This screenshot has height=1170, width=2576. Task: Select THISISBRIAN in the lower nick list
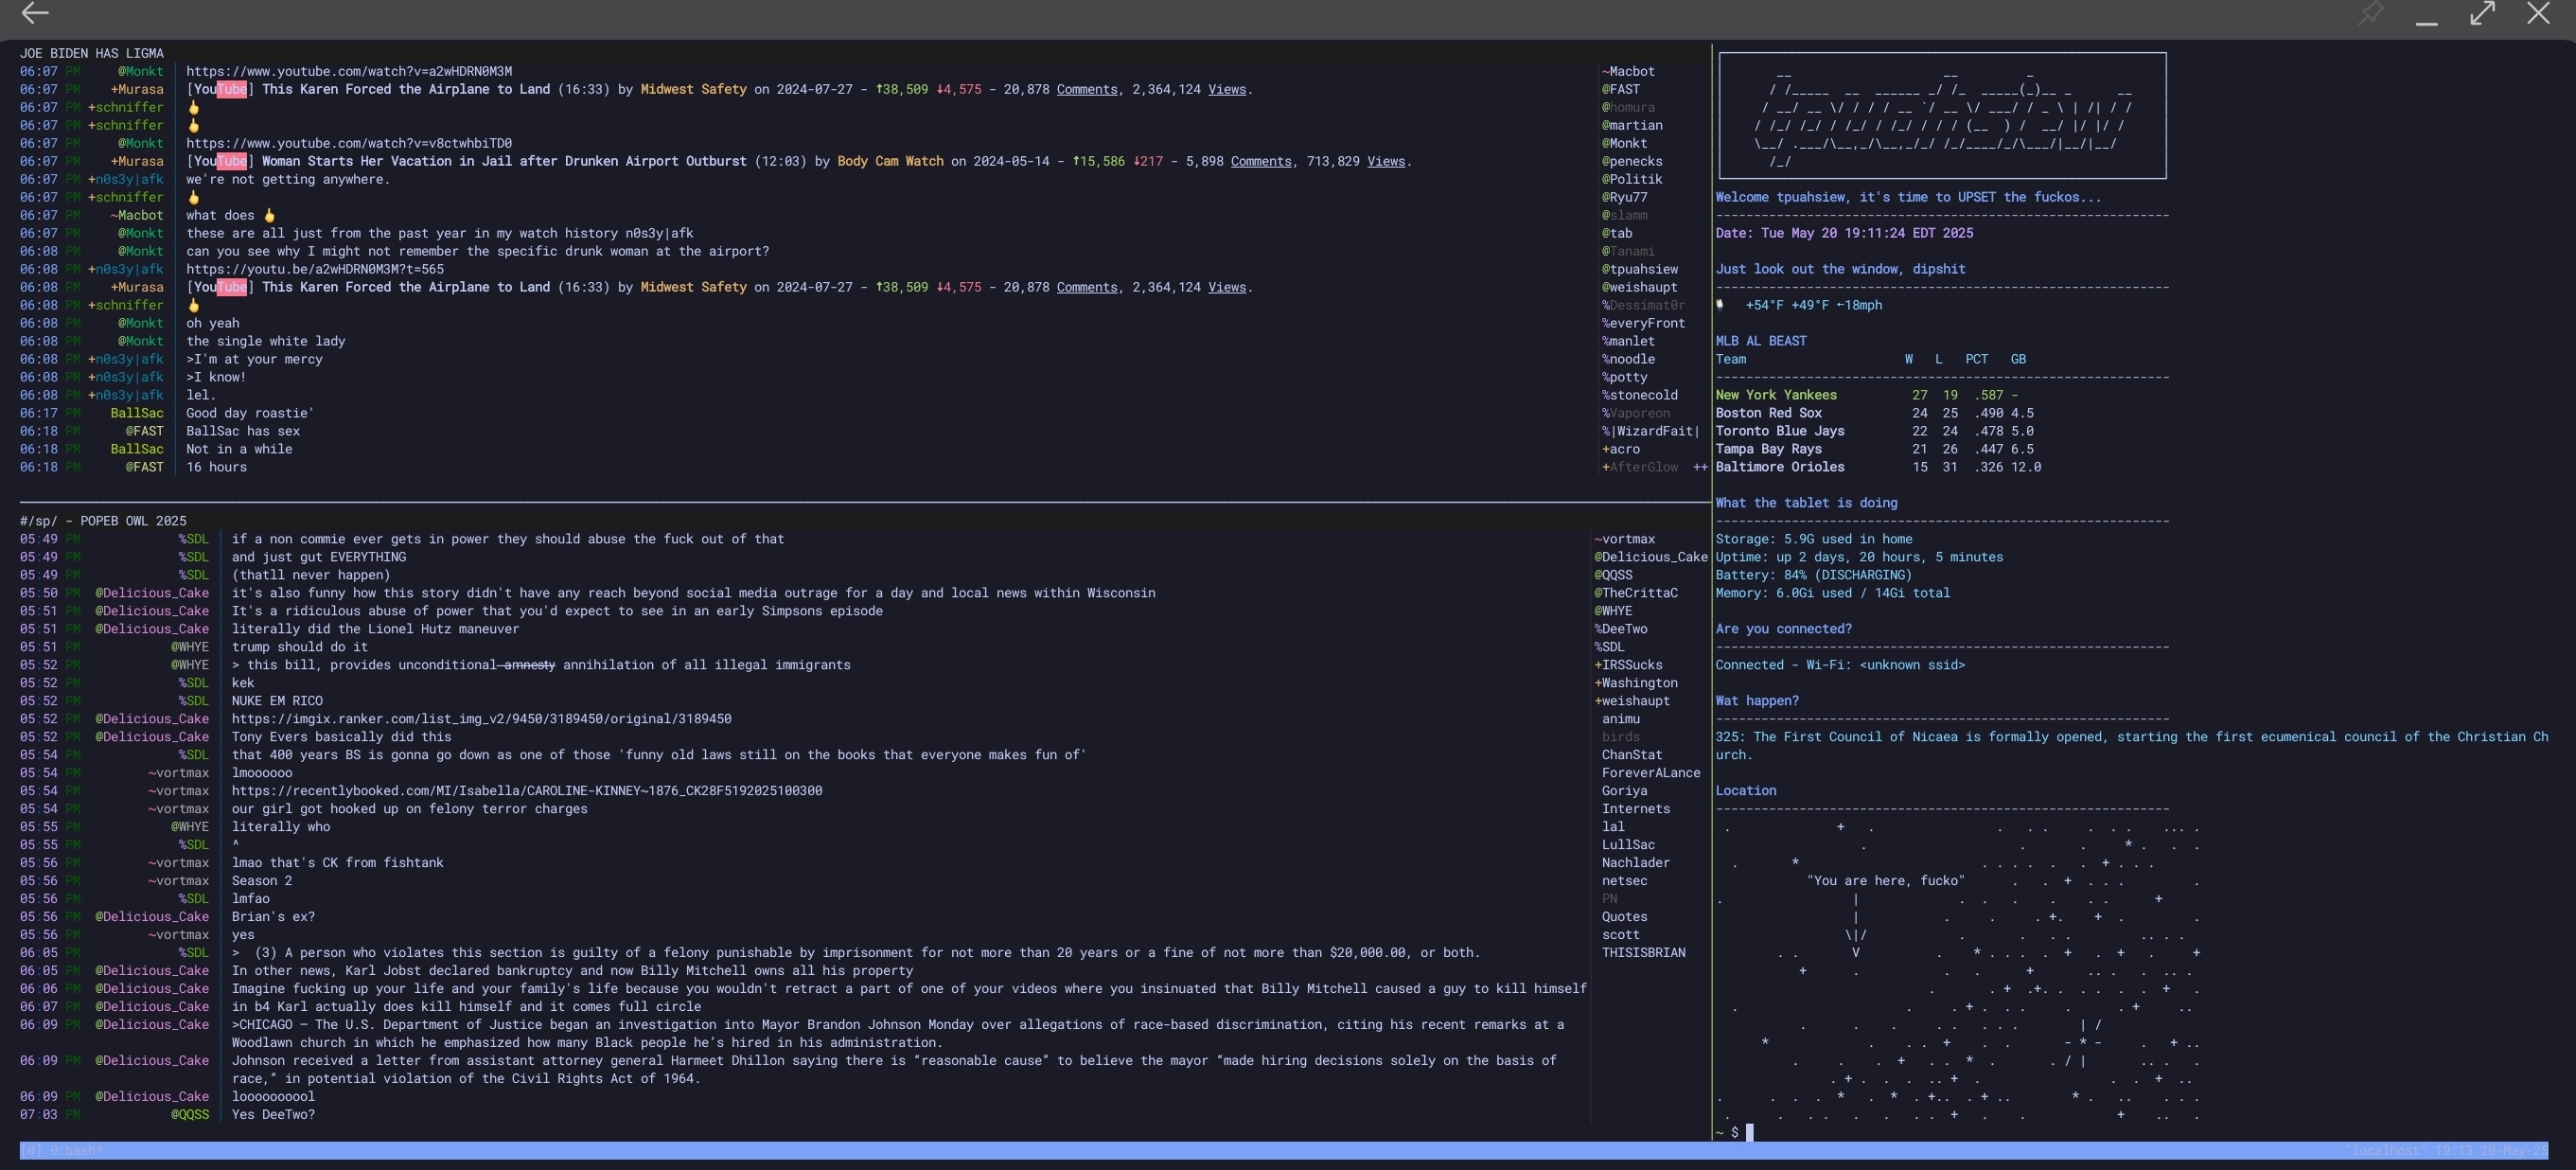(1643, 953)
